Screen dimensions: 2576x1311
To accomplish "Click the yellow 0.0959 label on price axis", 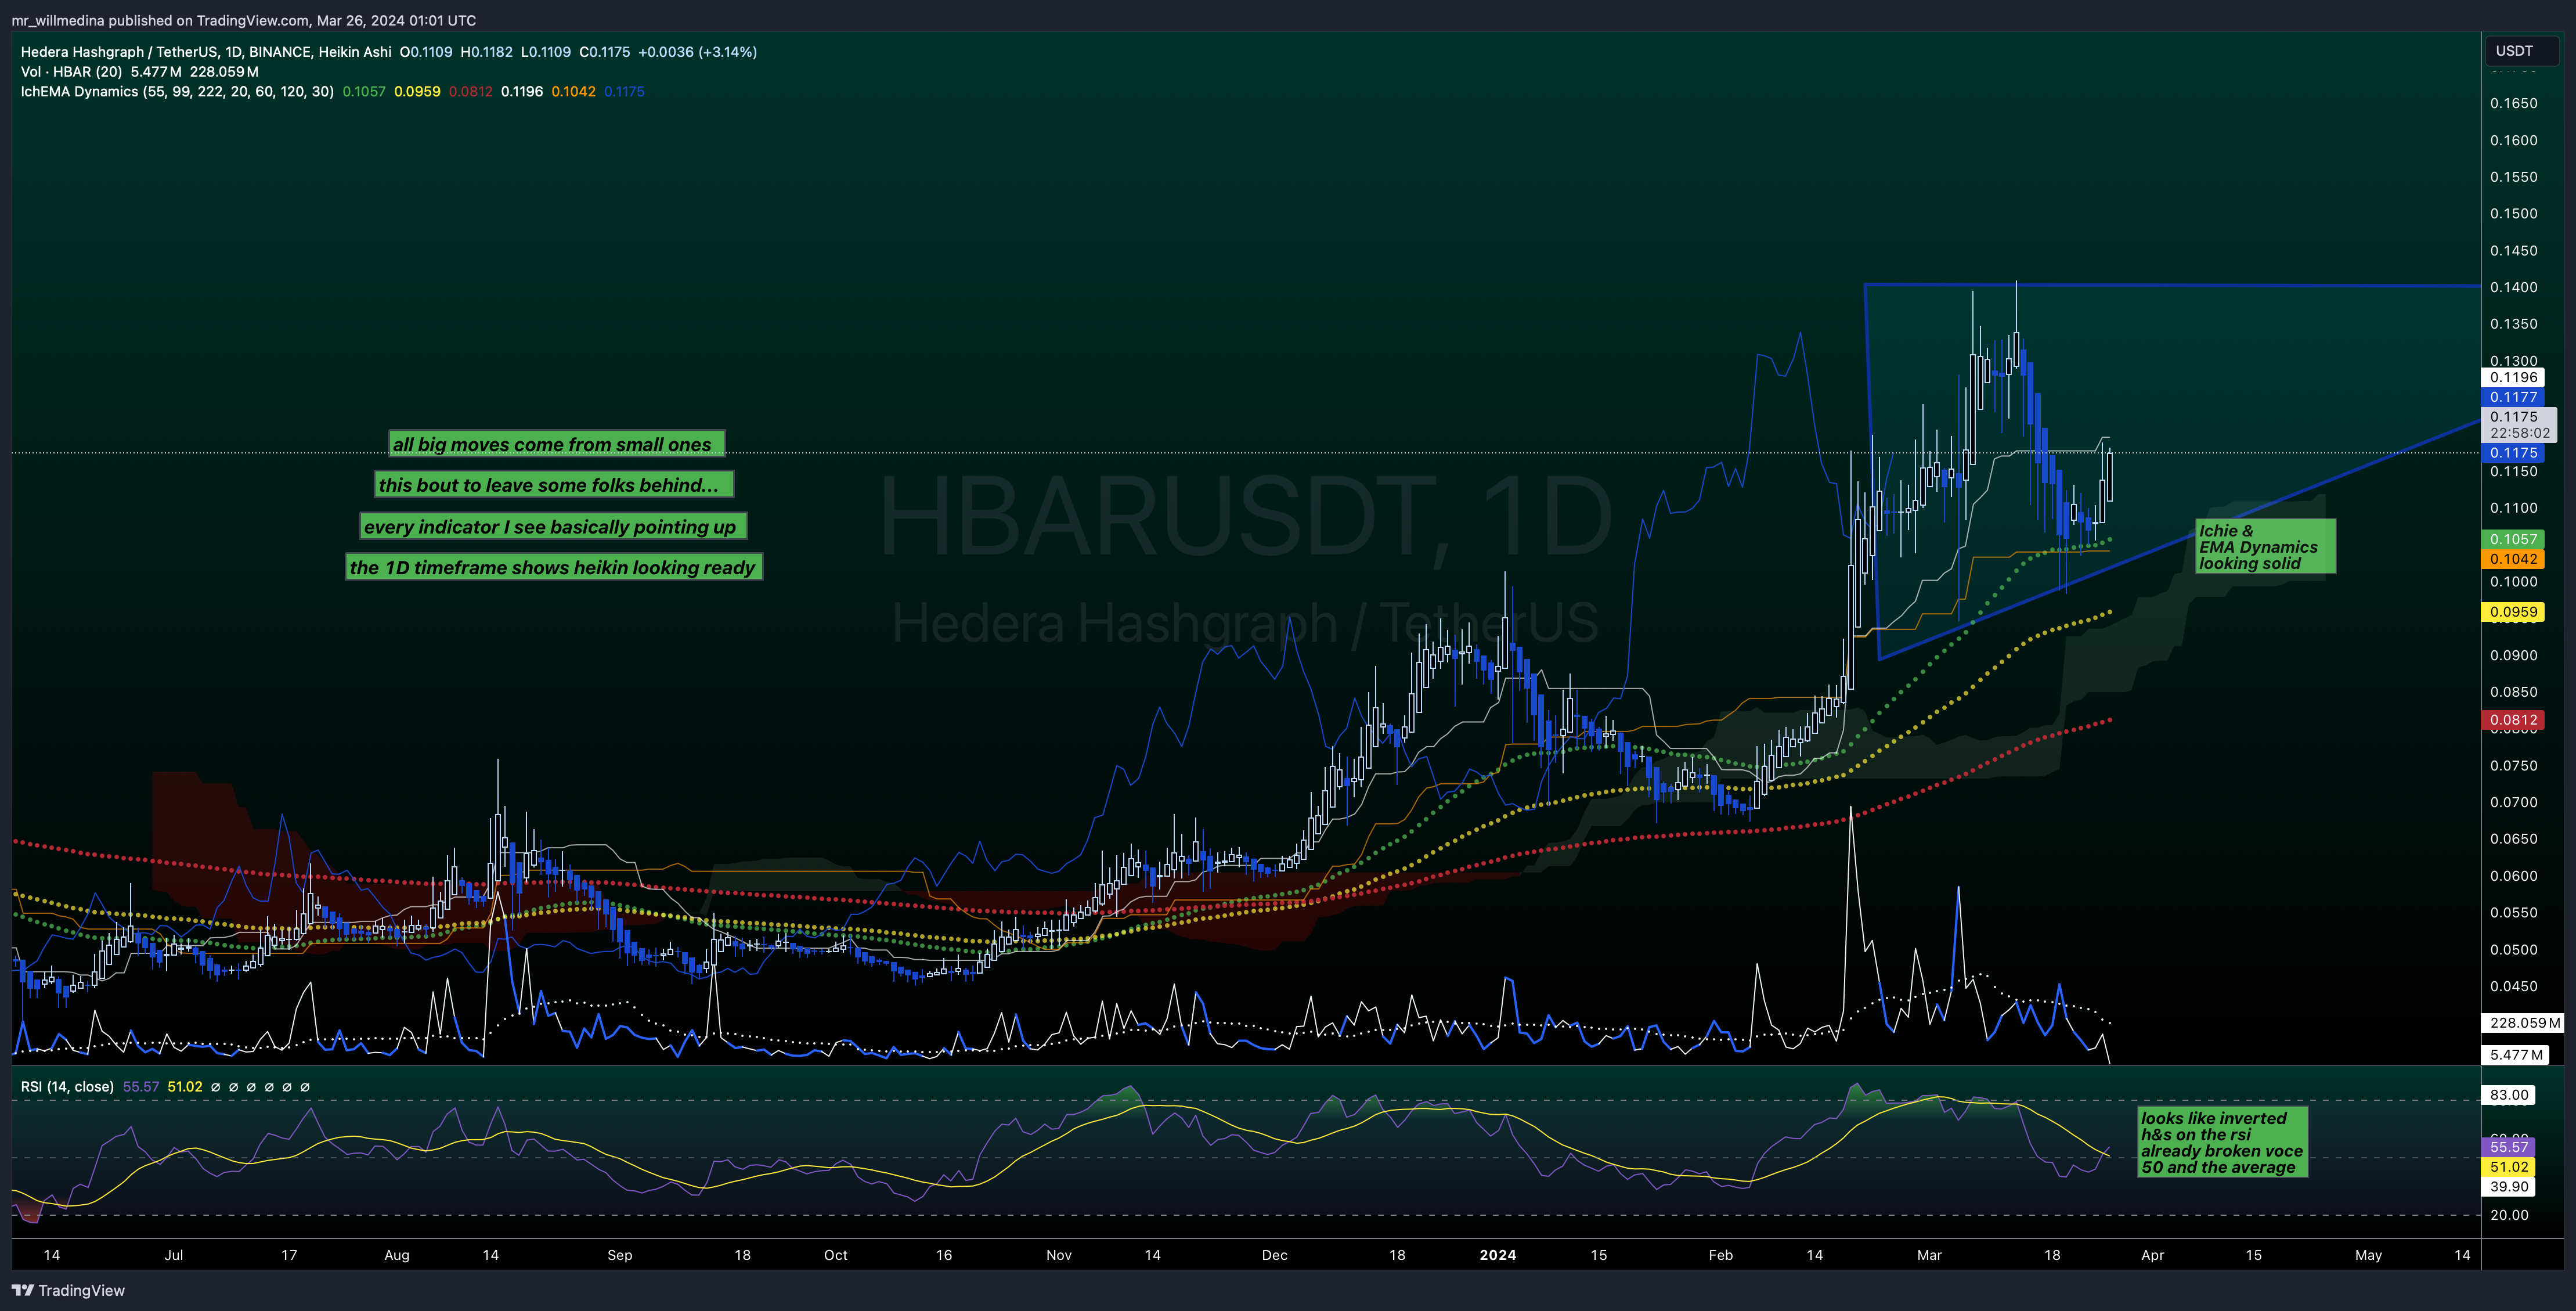I will tap(2514, 612).
